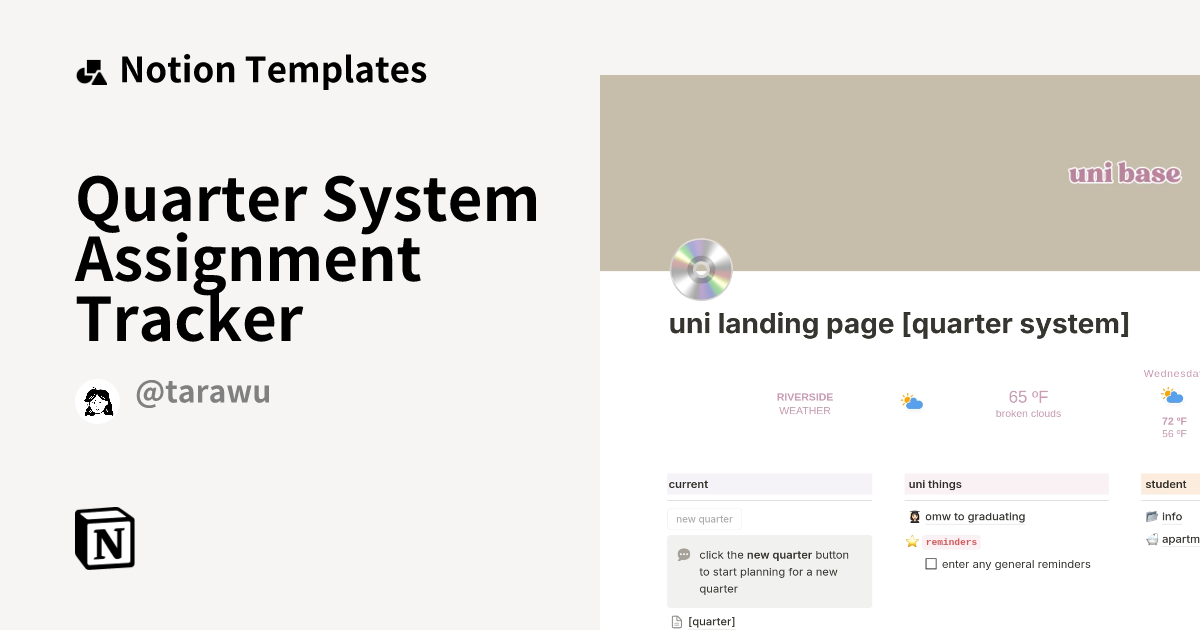
Task: Open the info link under student
Action: [x=1173, y=516]
